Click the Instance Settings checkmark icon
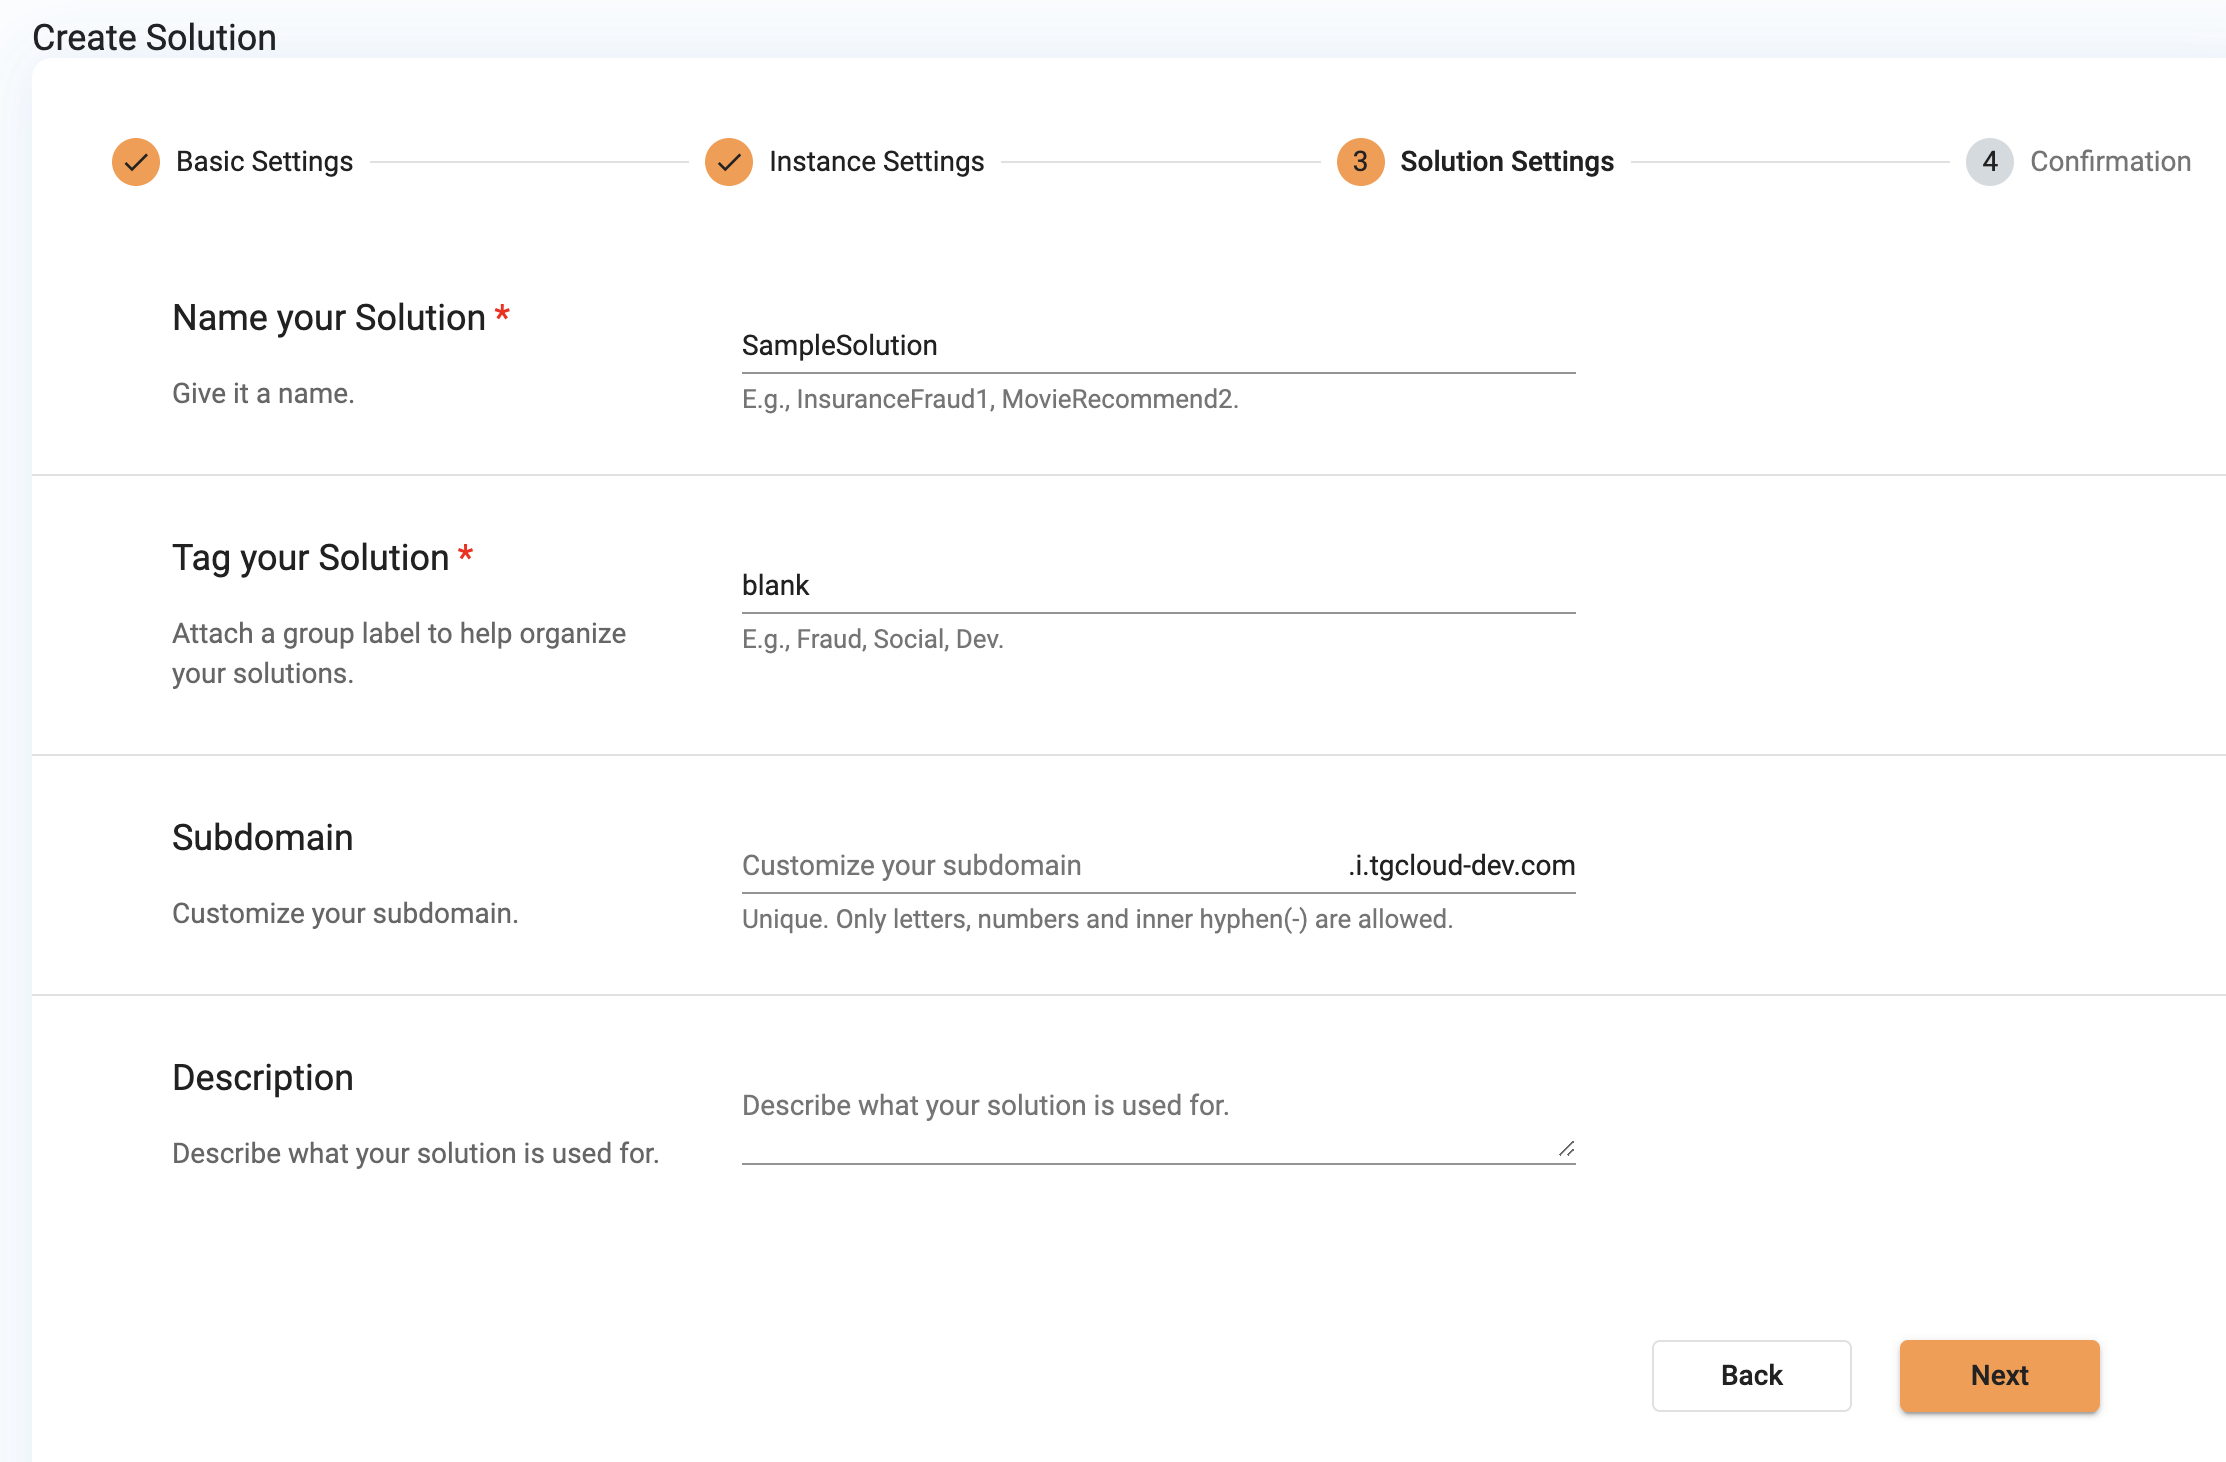Viewport: 2226px width, 1462px height. click(x=729, y=160)
